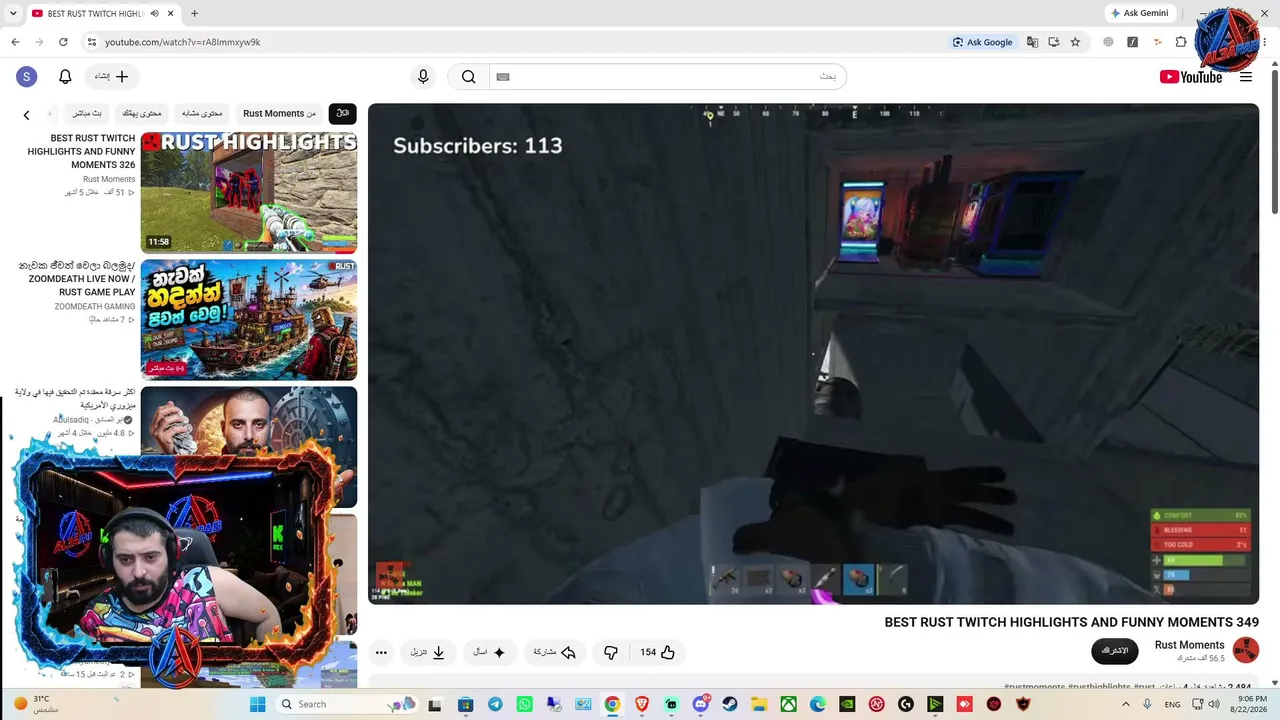Open the weather widget showing 31°C
This screenshot has width=1280, height=720.
[x=37, y=704]
